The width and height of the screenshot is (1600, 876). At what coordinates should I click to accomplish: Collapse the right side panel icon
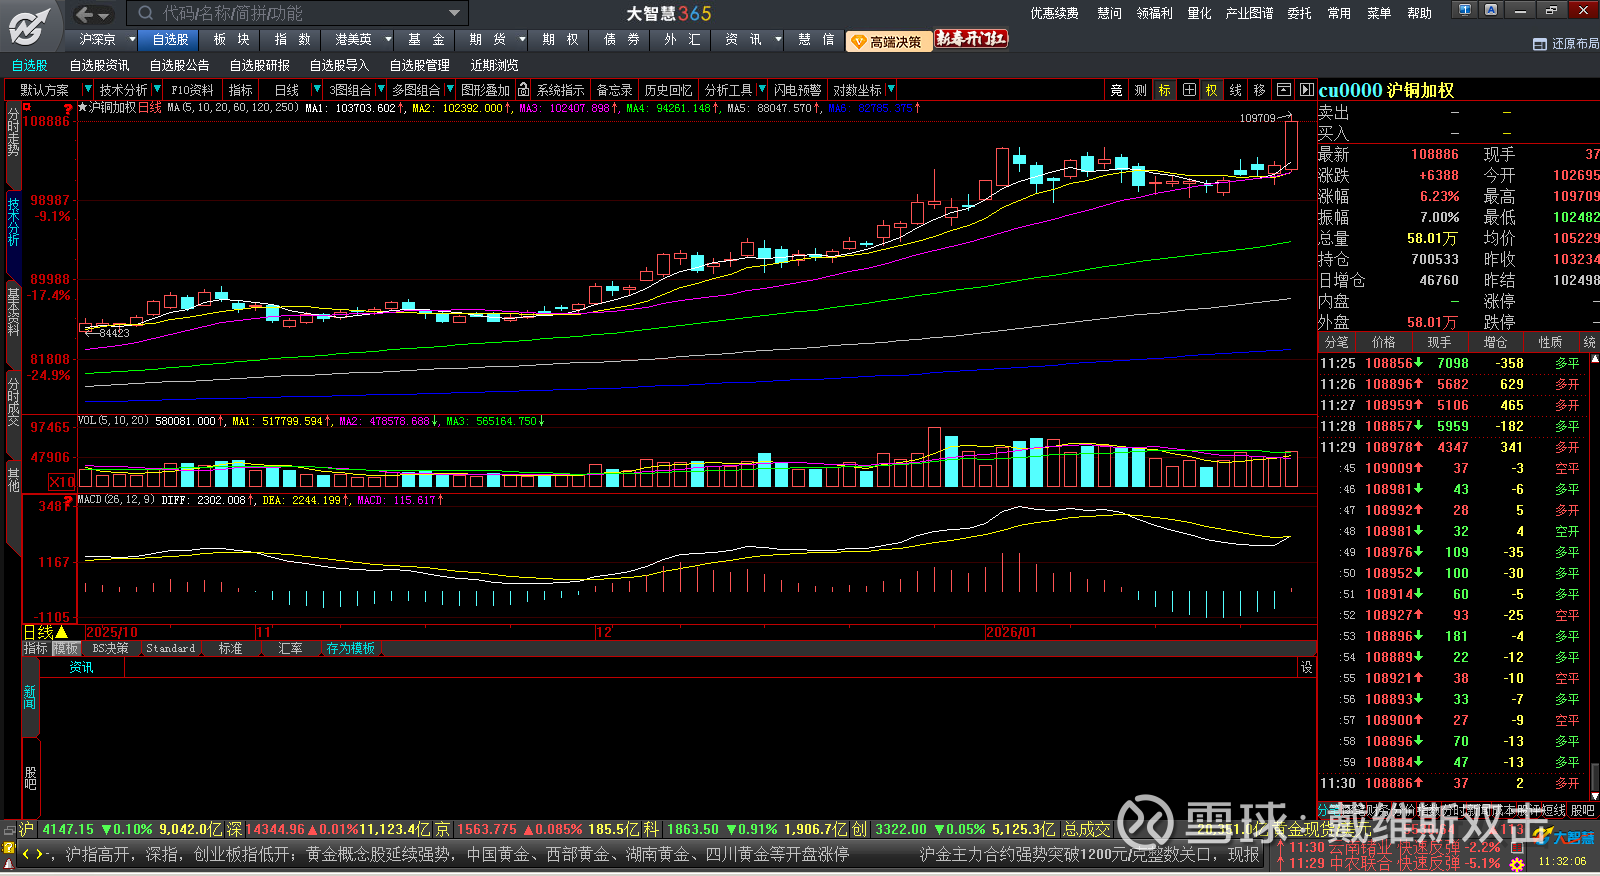pos(1306,90)
